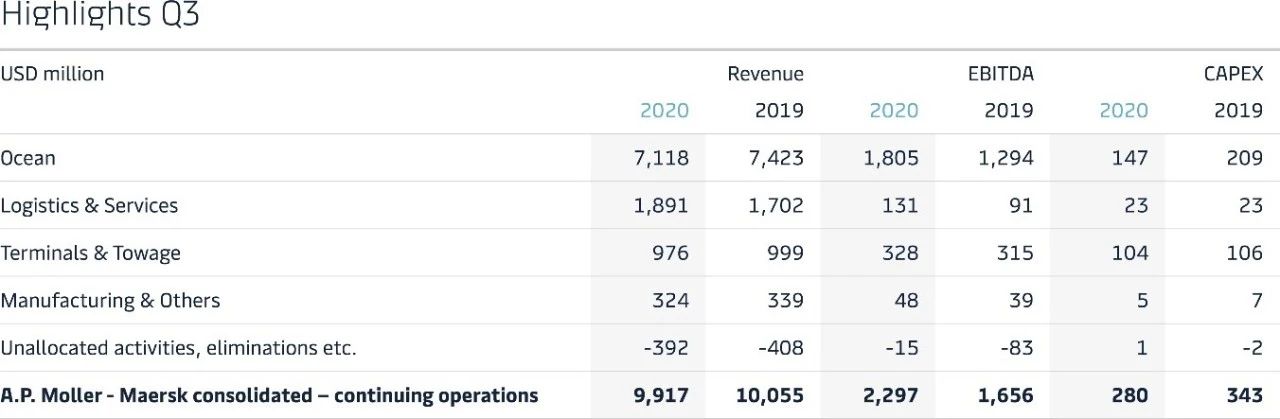Screen dimensions: 1280x419
Task: Select Manufacturing & Others CAPEX value 7
Action: [x=1257, y=300]
